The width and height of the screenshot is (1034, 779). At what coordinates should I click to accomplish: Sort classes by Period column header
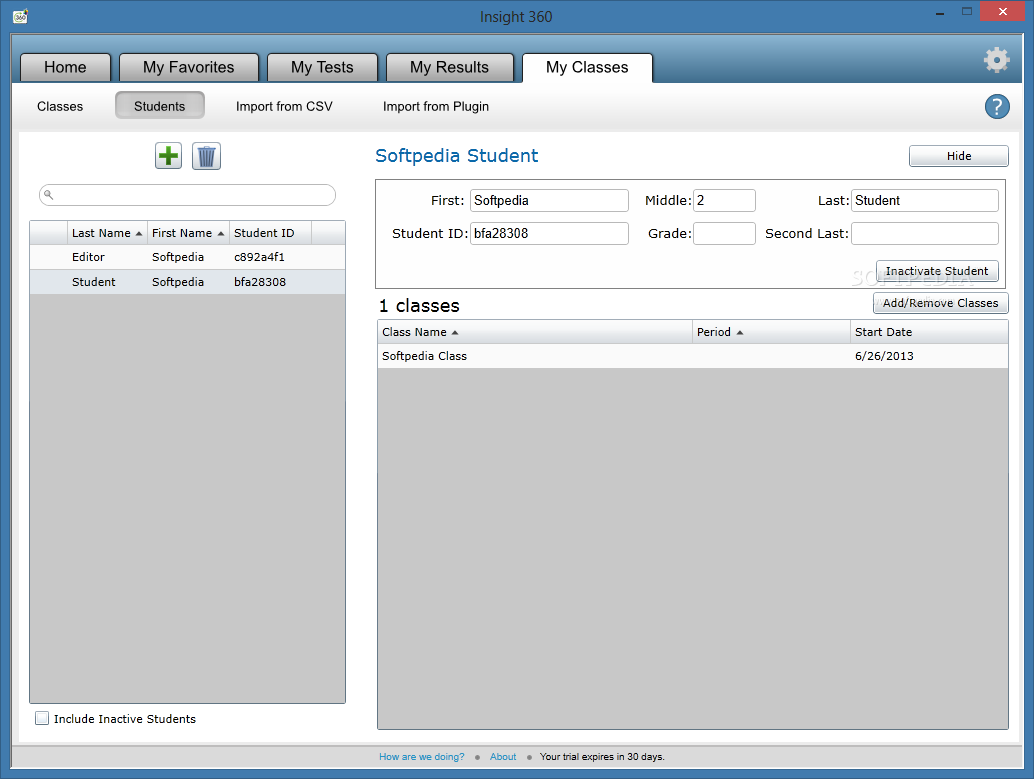[x=771, y=332]
